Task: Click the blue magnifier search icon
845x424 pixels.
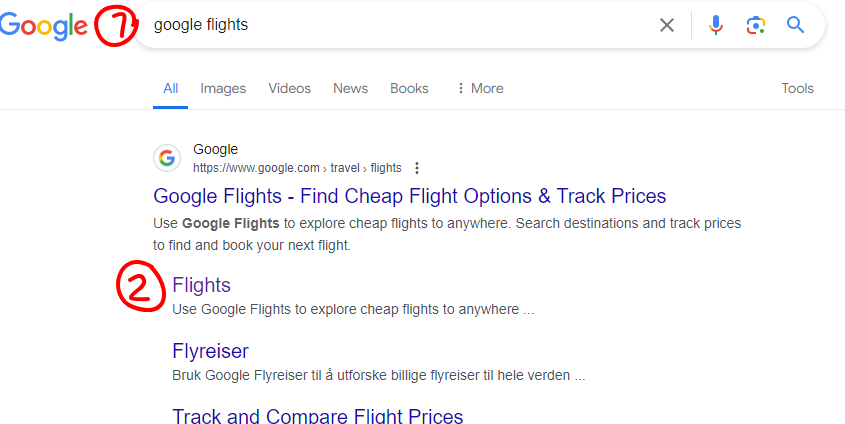Action: click(795, 25)
